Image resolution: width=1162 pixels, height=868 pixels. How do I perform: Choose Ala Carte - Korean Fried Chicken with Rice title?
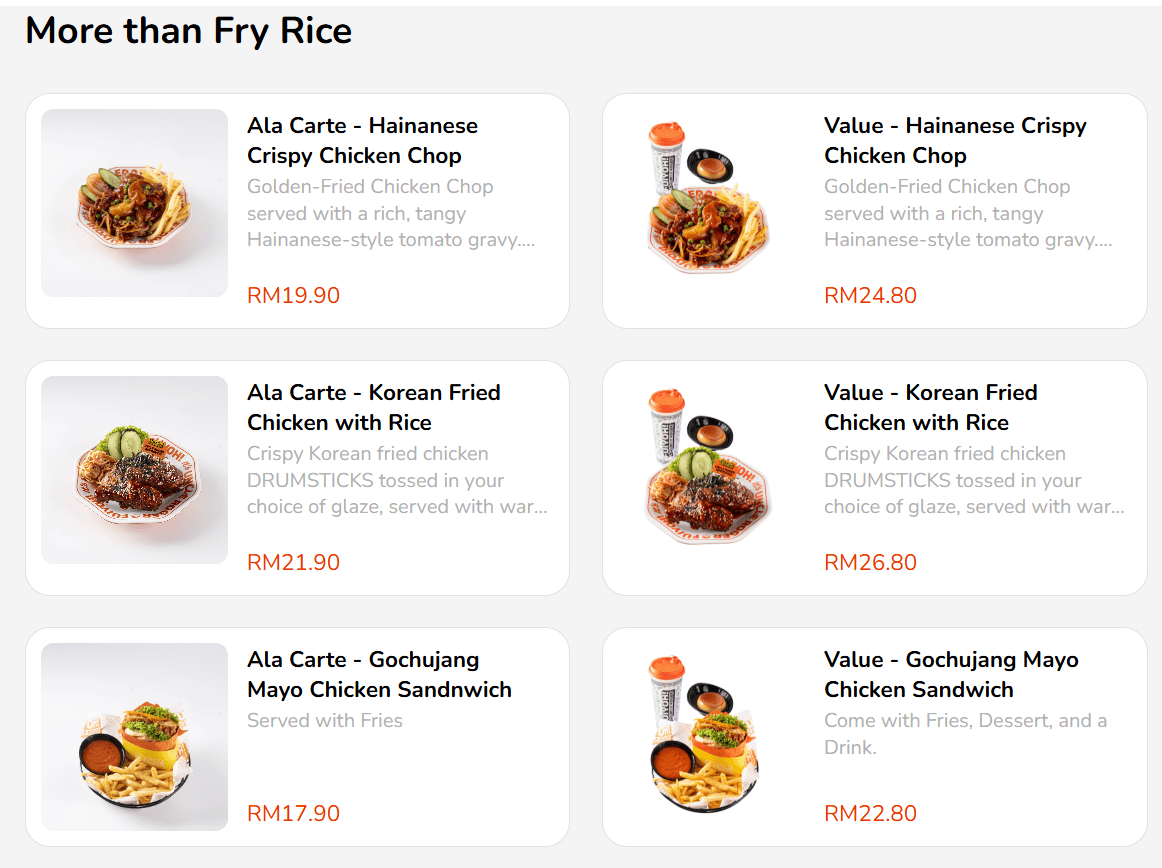373,408
